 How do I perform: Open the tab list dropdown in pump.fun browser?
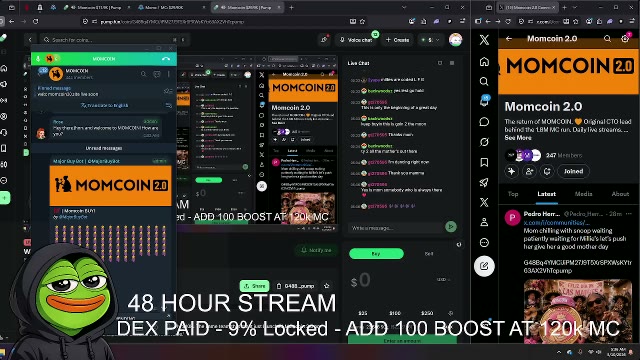click(404, 7)
